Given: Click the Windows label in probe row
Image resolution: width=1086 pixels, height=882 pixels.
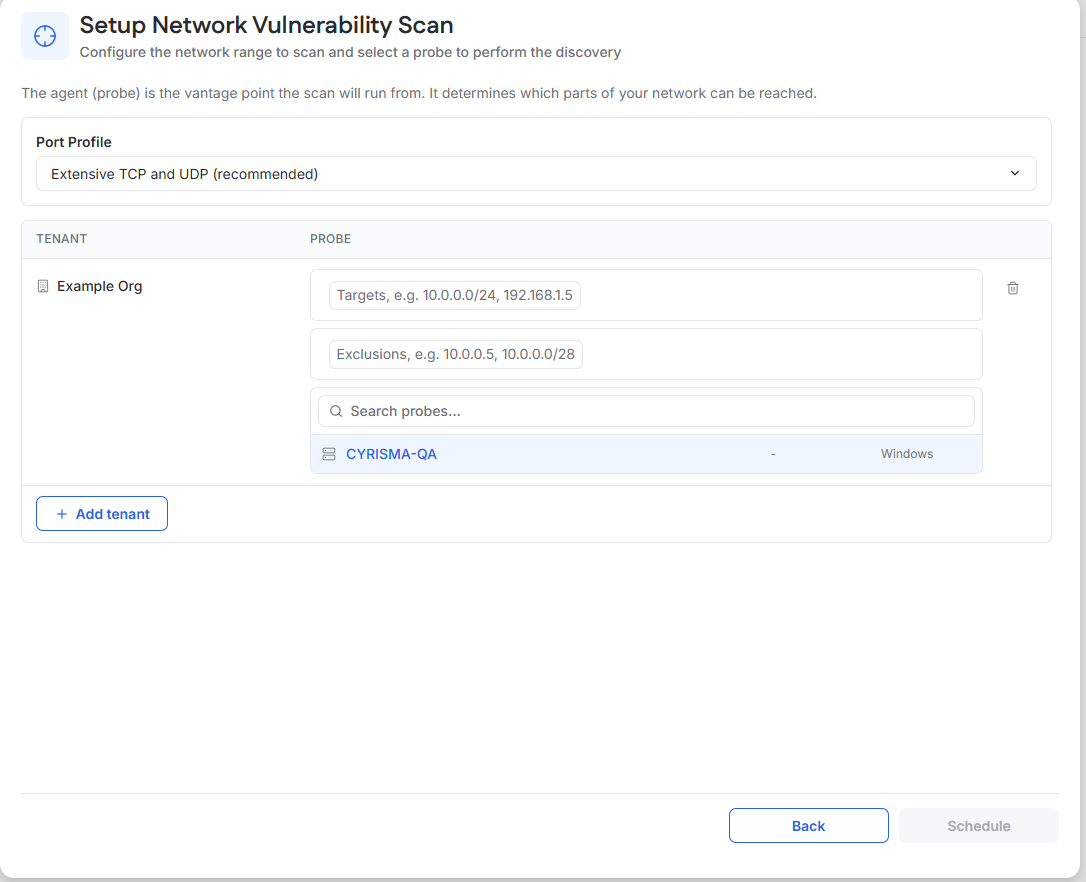Looking at the screenshot, I should (x=907, y=454).
